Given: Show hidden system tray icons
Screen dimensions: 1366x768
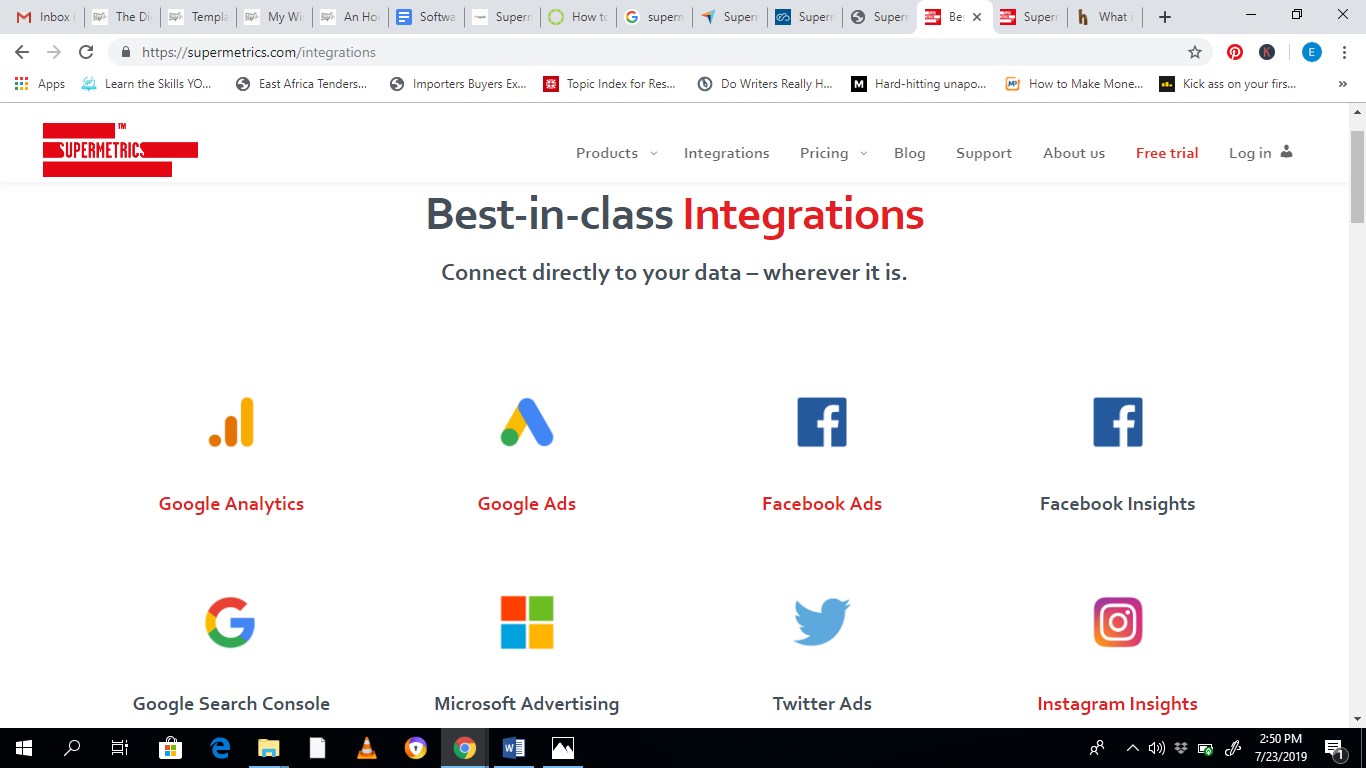Looking at the screenshot, I should tap(1132, 748).
